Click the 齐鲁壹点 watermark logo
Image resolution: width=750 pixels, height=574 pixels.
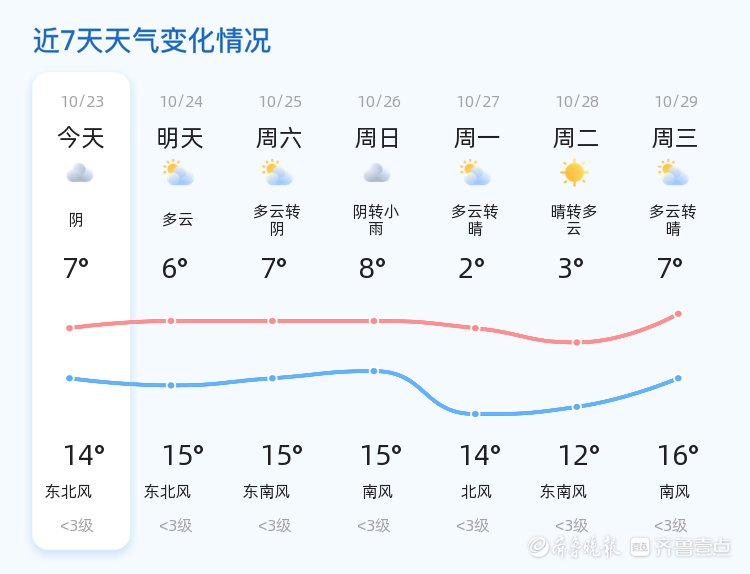pos(693,546)
